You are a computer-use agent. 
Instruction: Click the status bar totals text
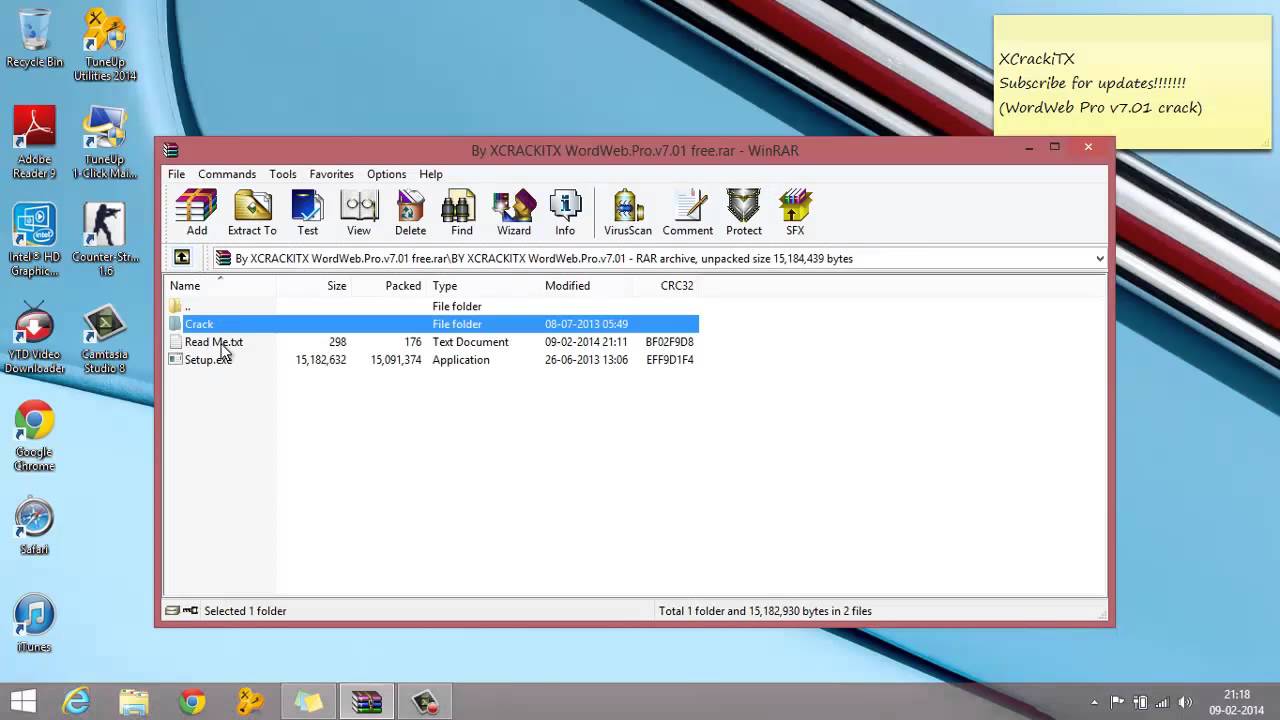pos(765,611)
